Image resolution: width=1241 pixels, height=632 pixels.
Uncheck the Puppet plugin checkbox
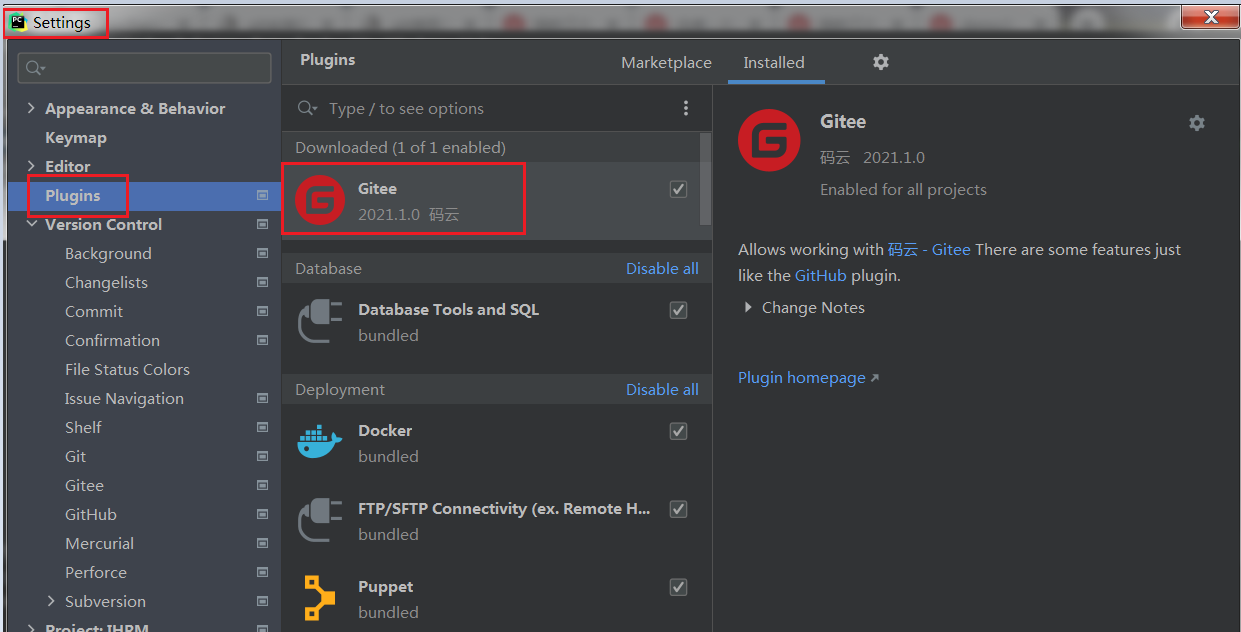coord(678,587)
